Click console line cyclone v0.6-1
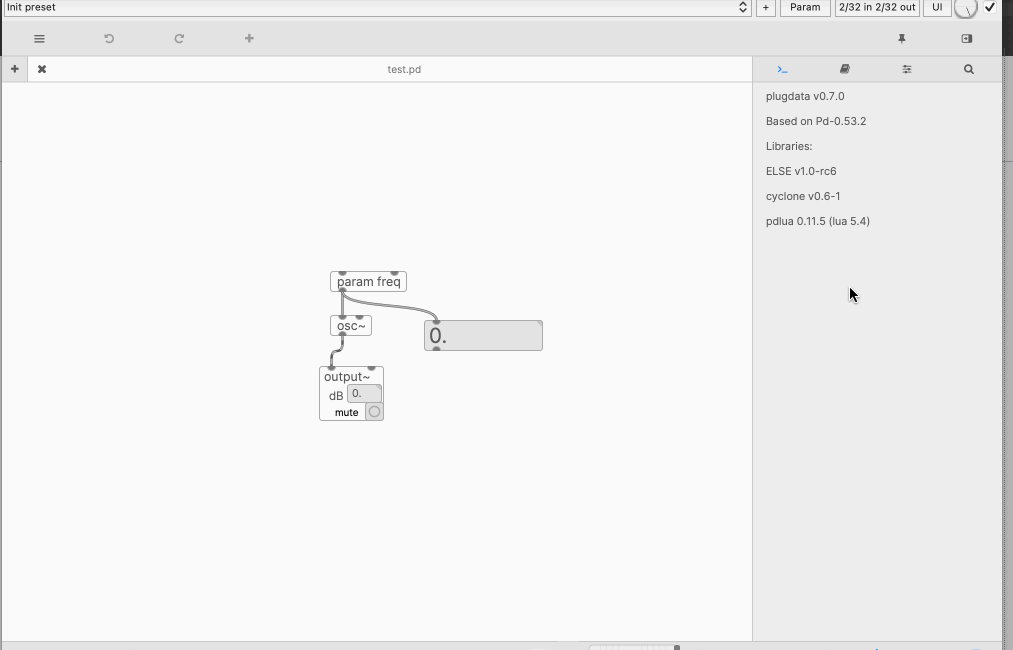 click(x=803, y=196)
